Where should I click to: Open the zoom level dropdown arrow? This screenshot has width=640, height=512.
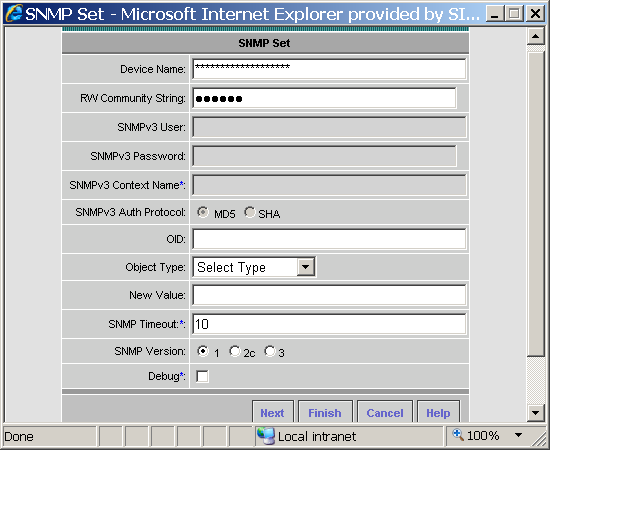pyautogui.click(x=518, y=435)
